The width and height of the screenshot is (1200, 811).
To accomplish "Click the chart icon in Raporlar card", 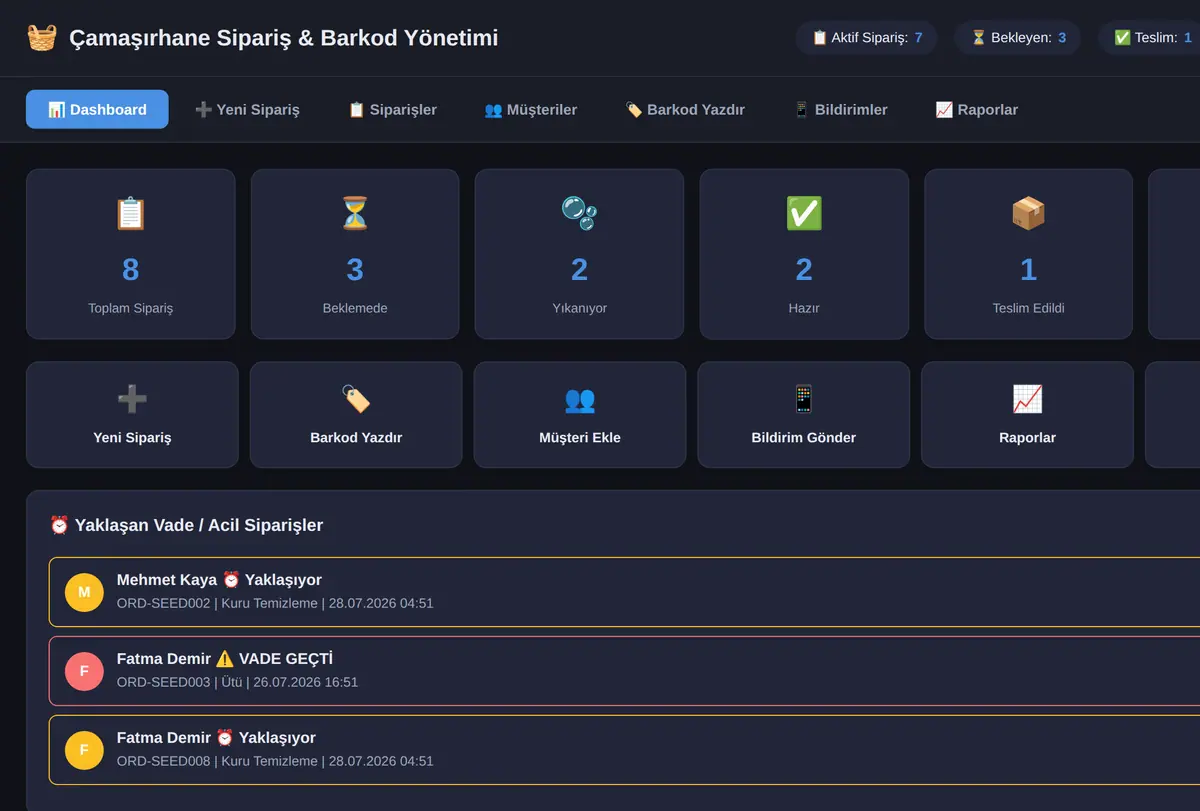I will [1027, 399].
